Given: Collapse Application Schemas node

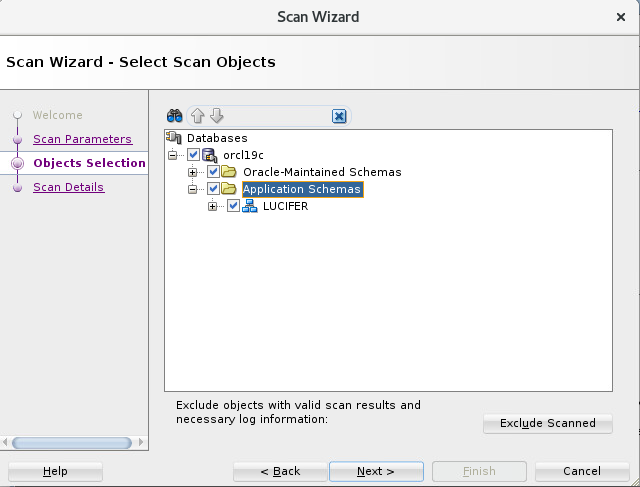Looking at the screenshot, I should pos(193,189).
